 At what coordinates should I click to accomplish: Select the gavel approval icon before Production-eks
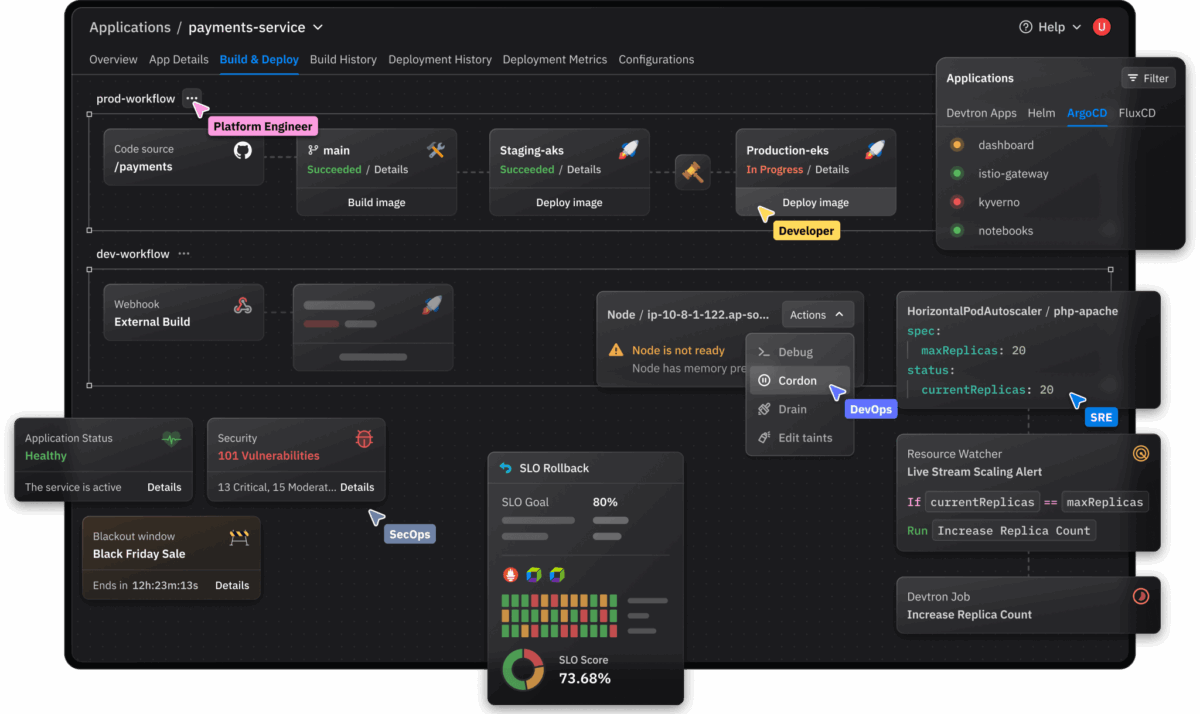click(693, 172)
